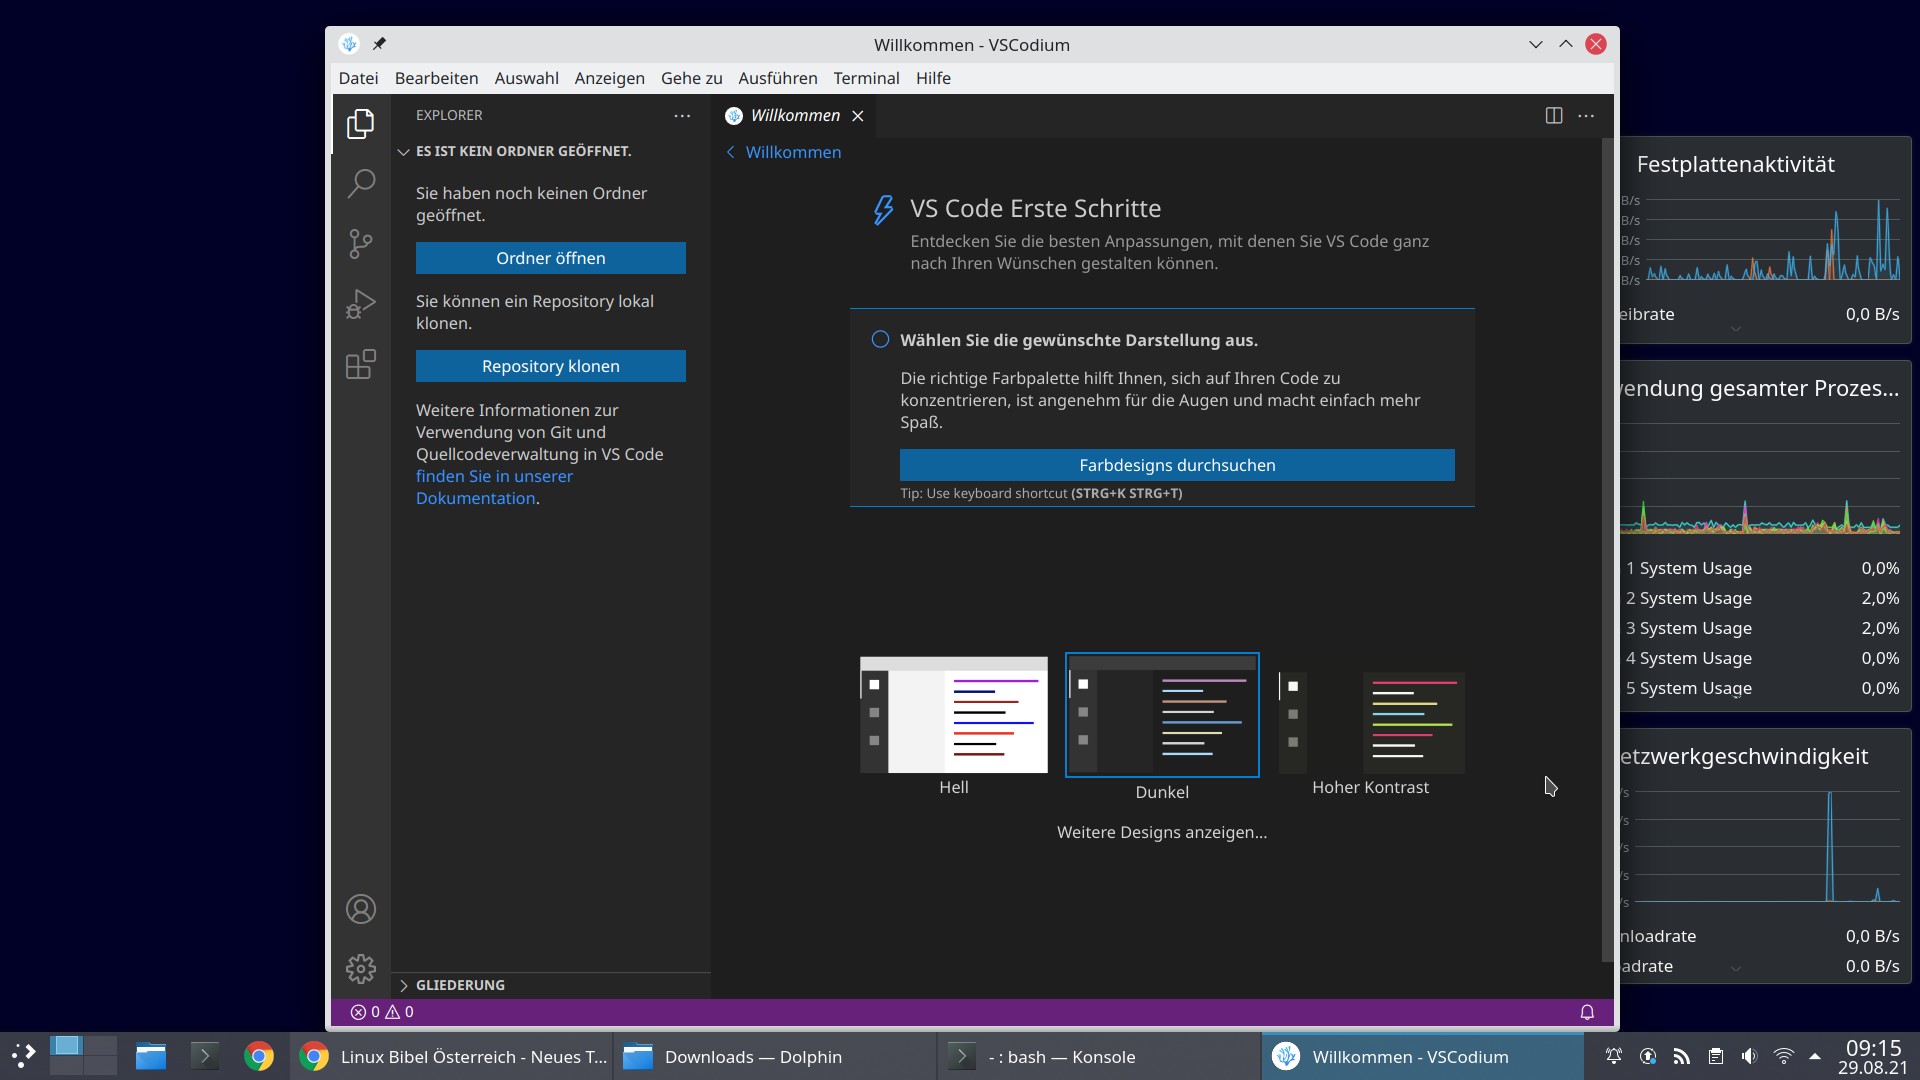Open 'Weitere Designs anzeigen...' link

1161,832
